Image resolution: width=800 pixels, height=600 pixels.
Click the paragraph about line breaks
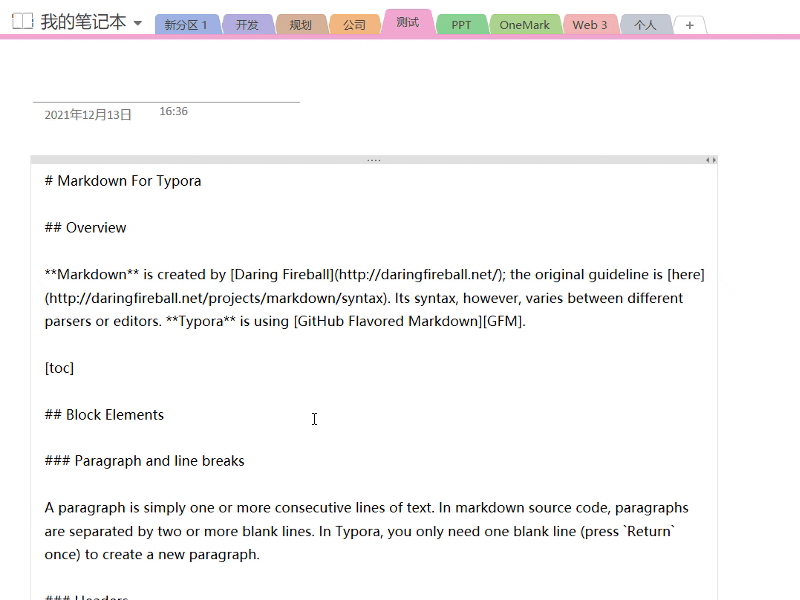360,530
